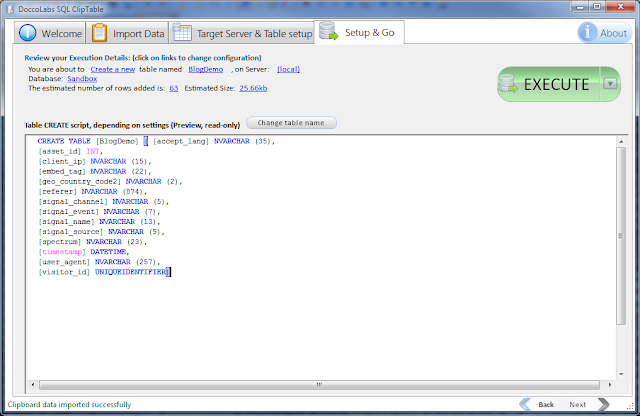Click the database icon on Execute button

pyautogui.click(x=508, y=84)
